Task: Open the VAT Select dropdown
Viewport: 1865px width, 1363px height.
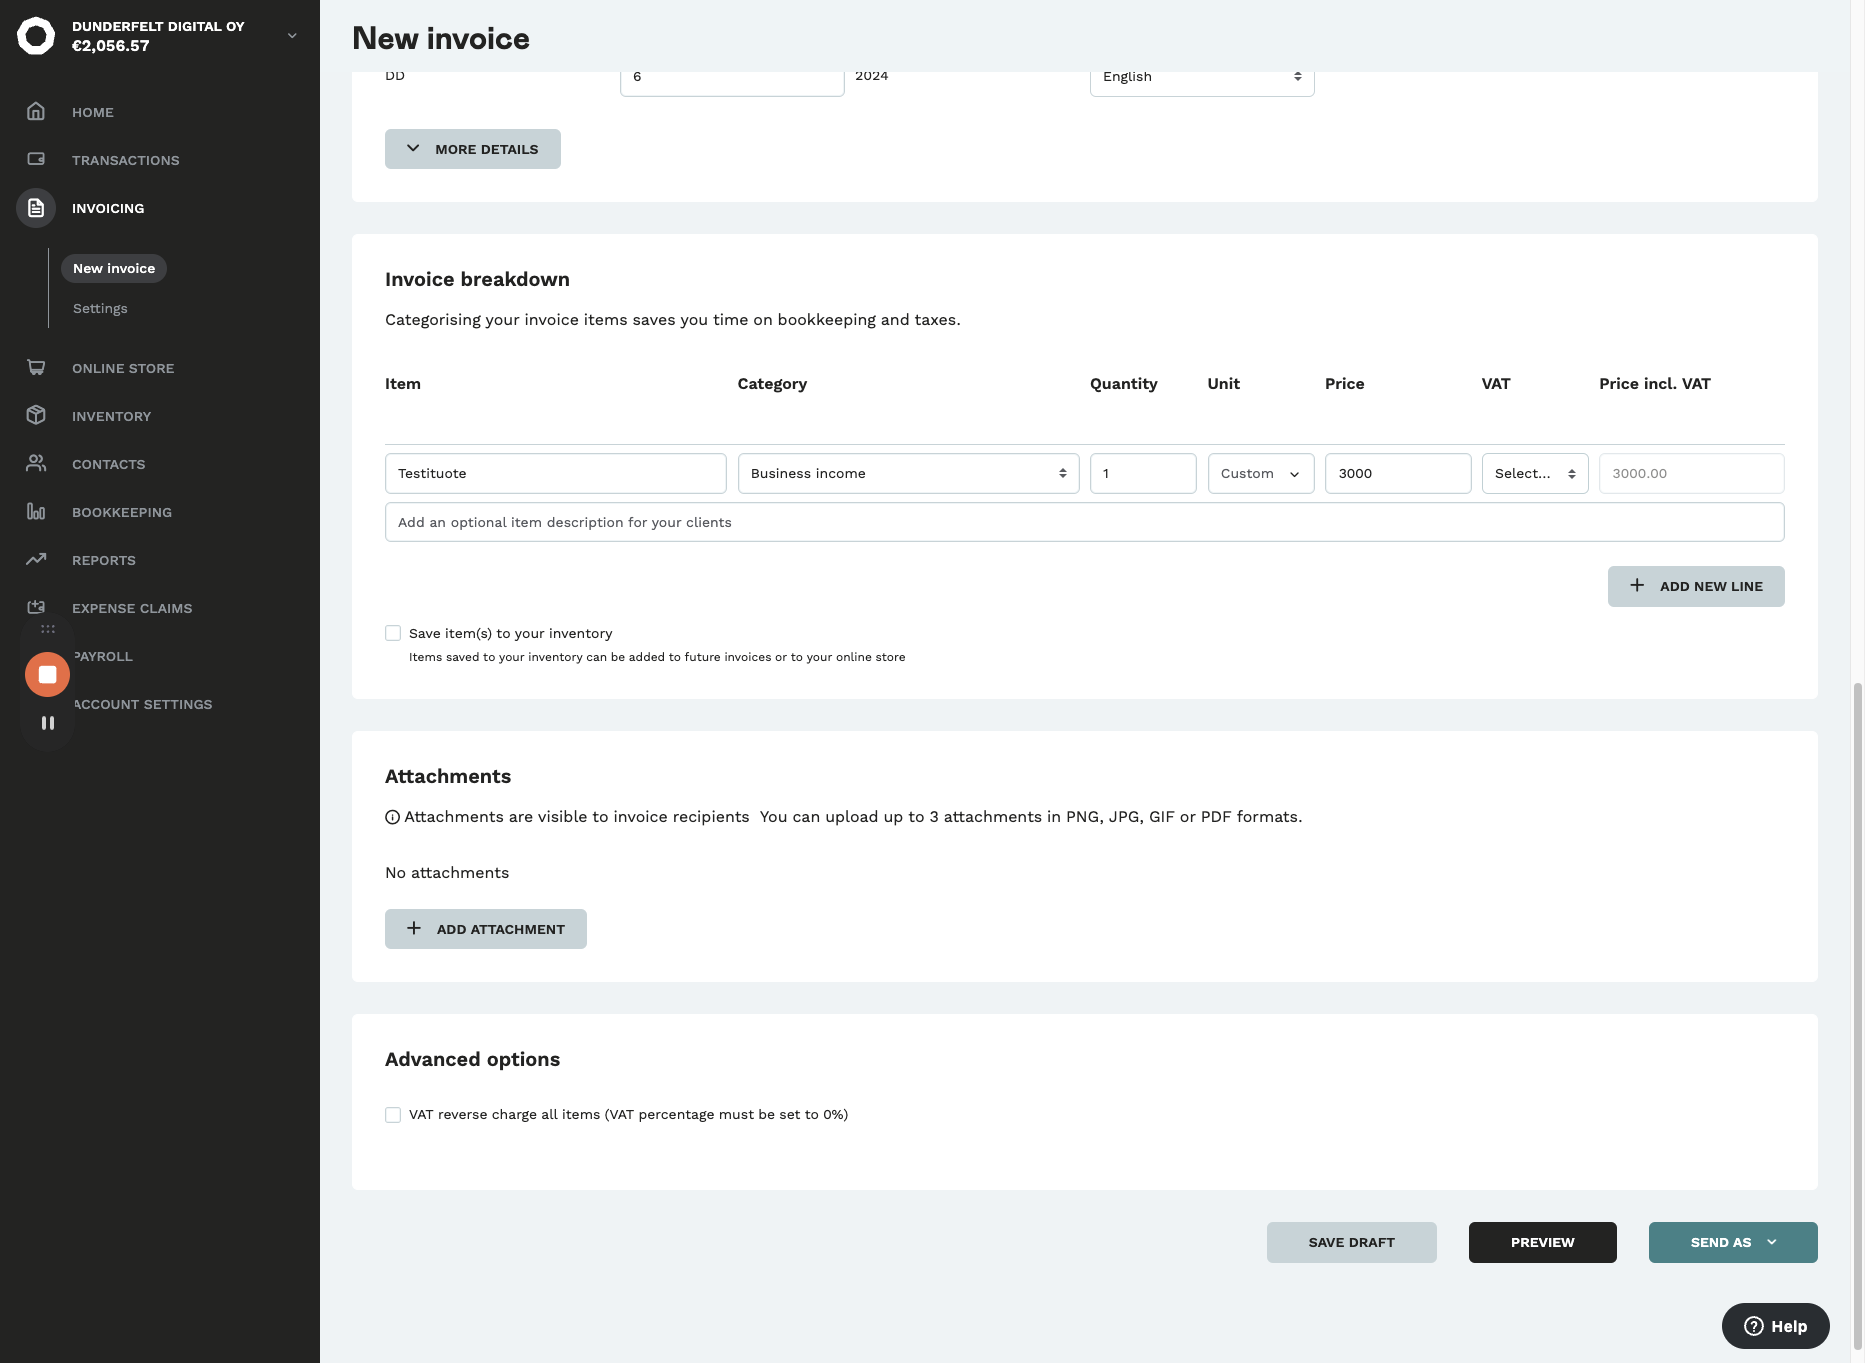Action: click(x=1534, y=474)
